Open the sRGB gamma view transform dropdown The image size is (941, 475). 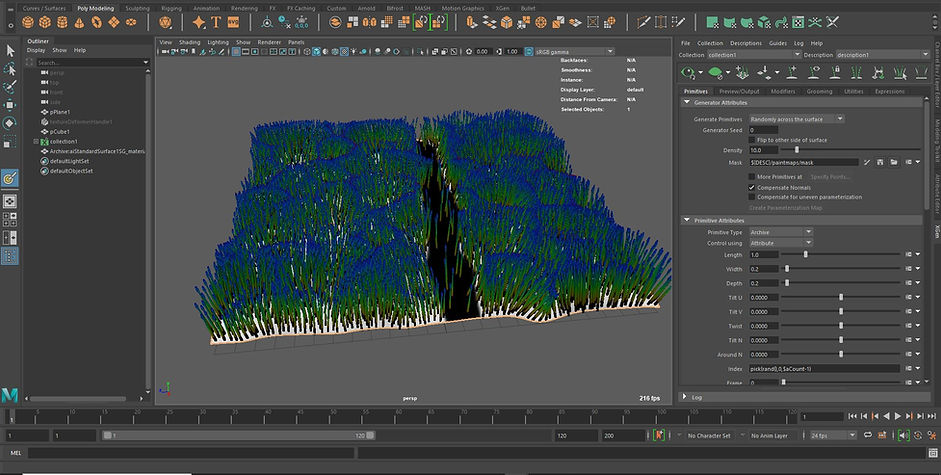(574, 52)
